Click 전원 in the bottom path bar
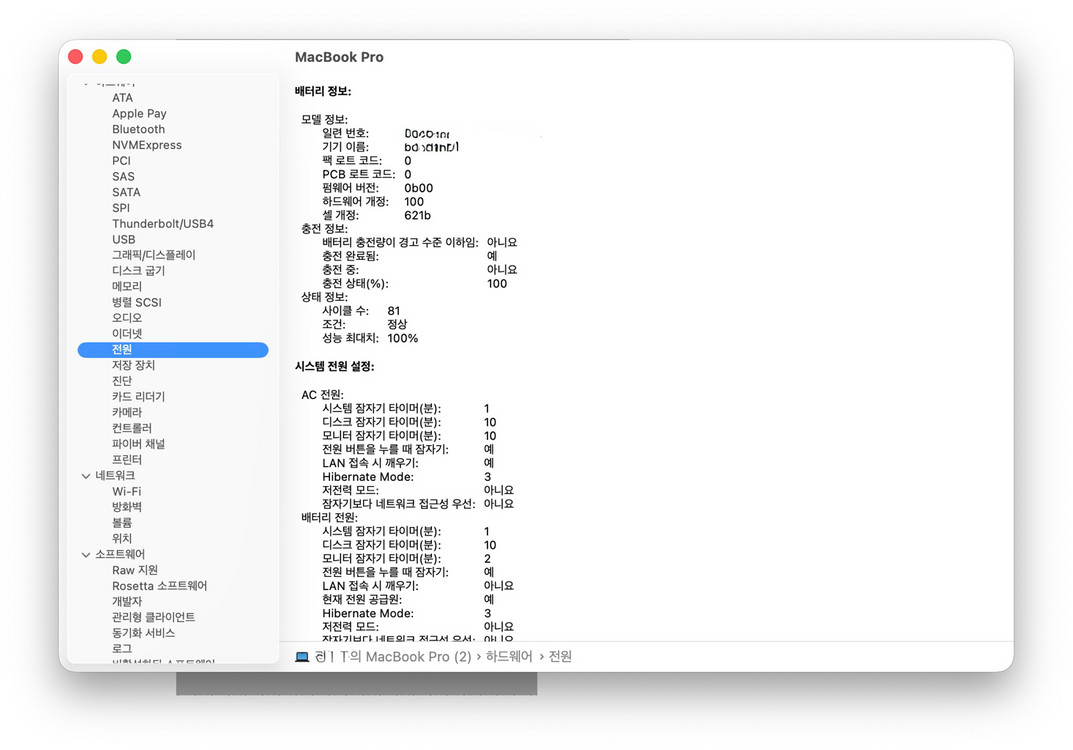This screenshot has height=750, width=1073. pos(560,657)
